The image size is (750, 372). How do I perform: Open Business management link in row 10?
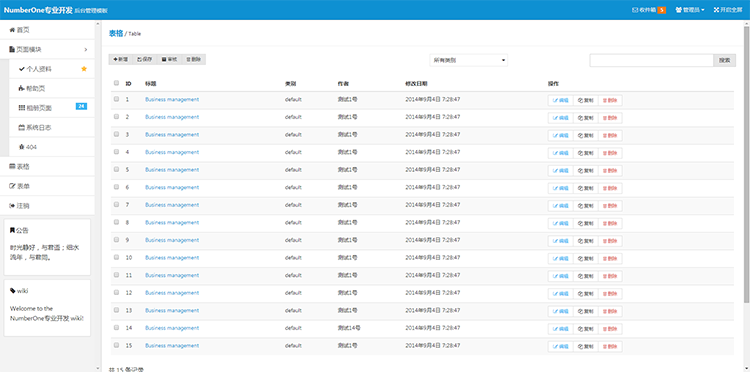[172, 258]
